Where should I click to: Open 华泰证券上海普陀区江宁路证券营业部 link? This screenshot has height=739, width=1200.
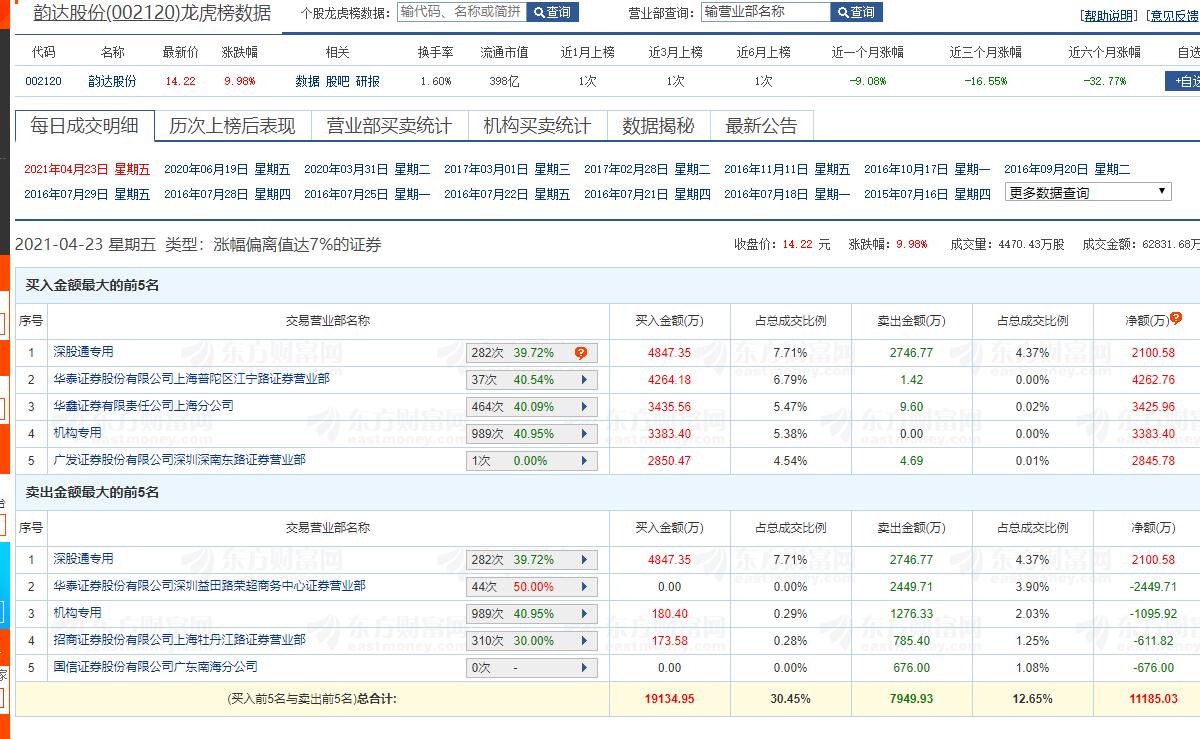191,379
